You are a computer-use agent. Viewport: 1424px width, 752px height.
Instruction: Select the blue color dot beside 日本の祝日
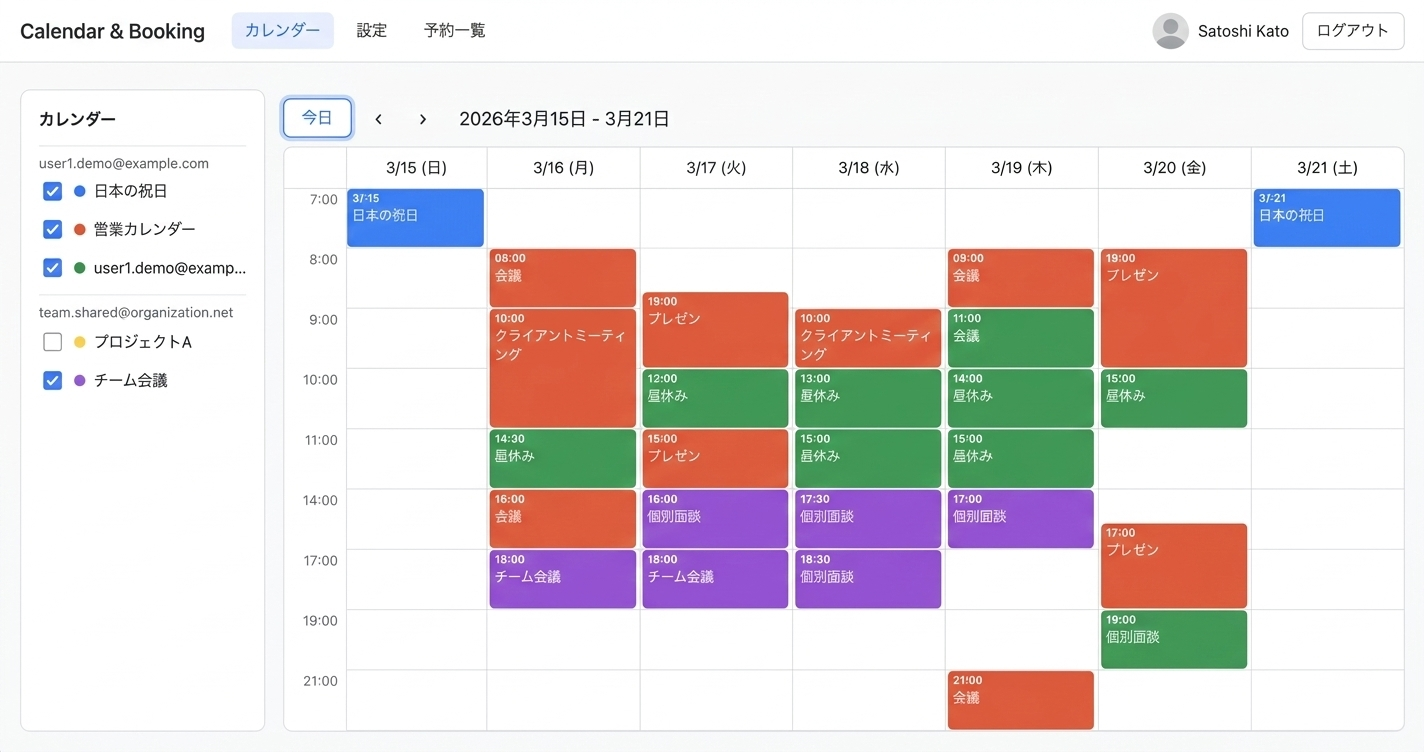78,190
